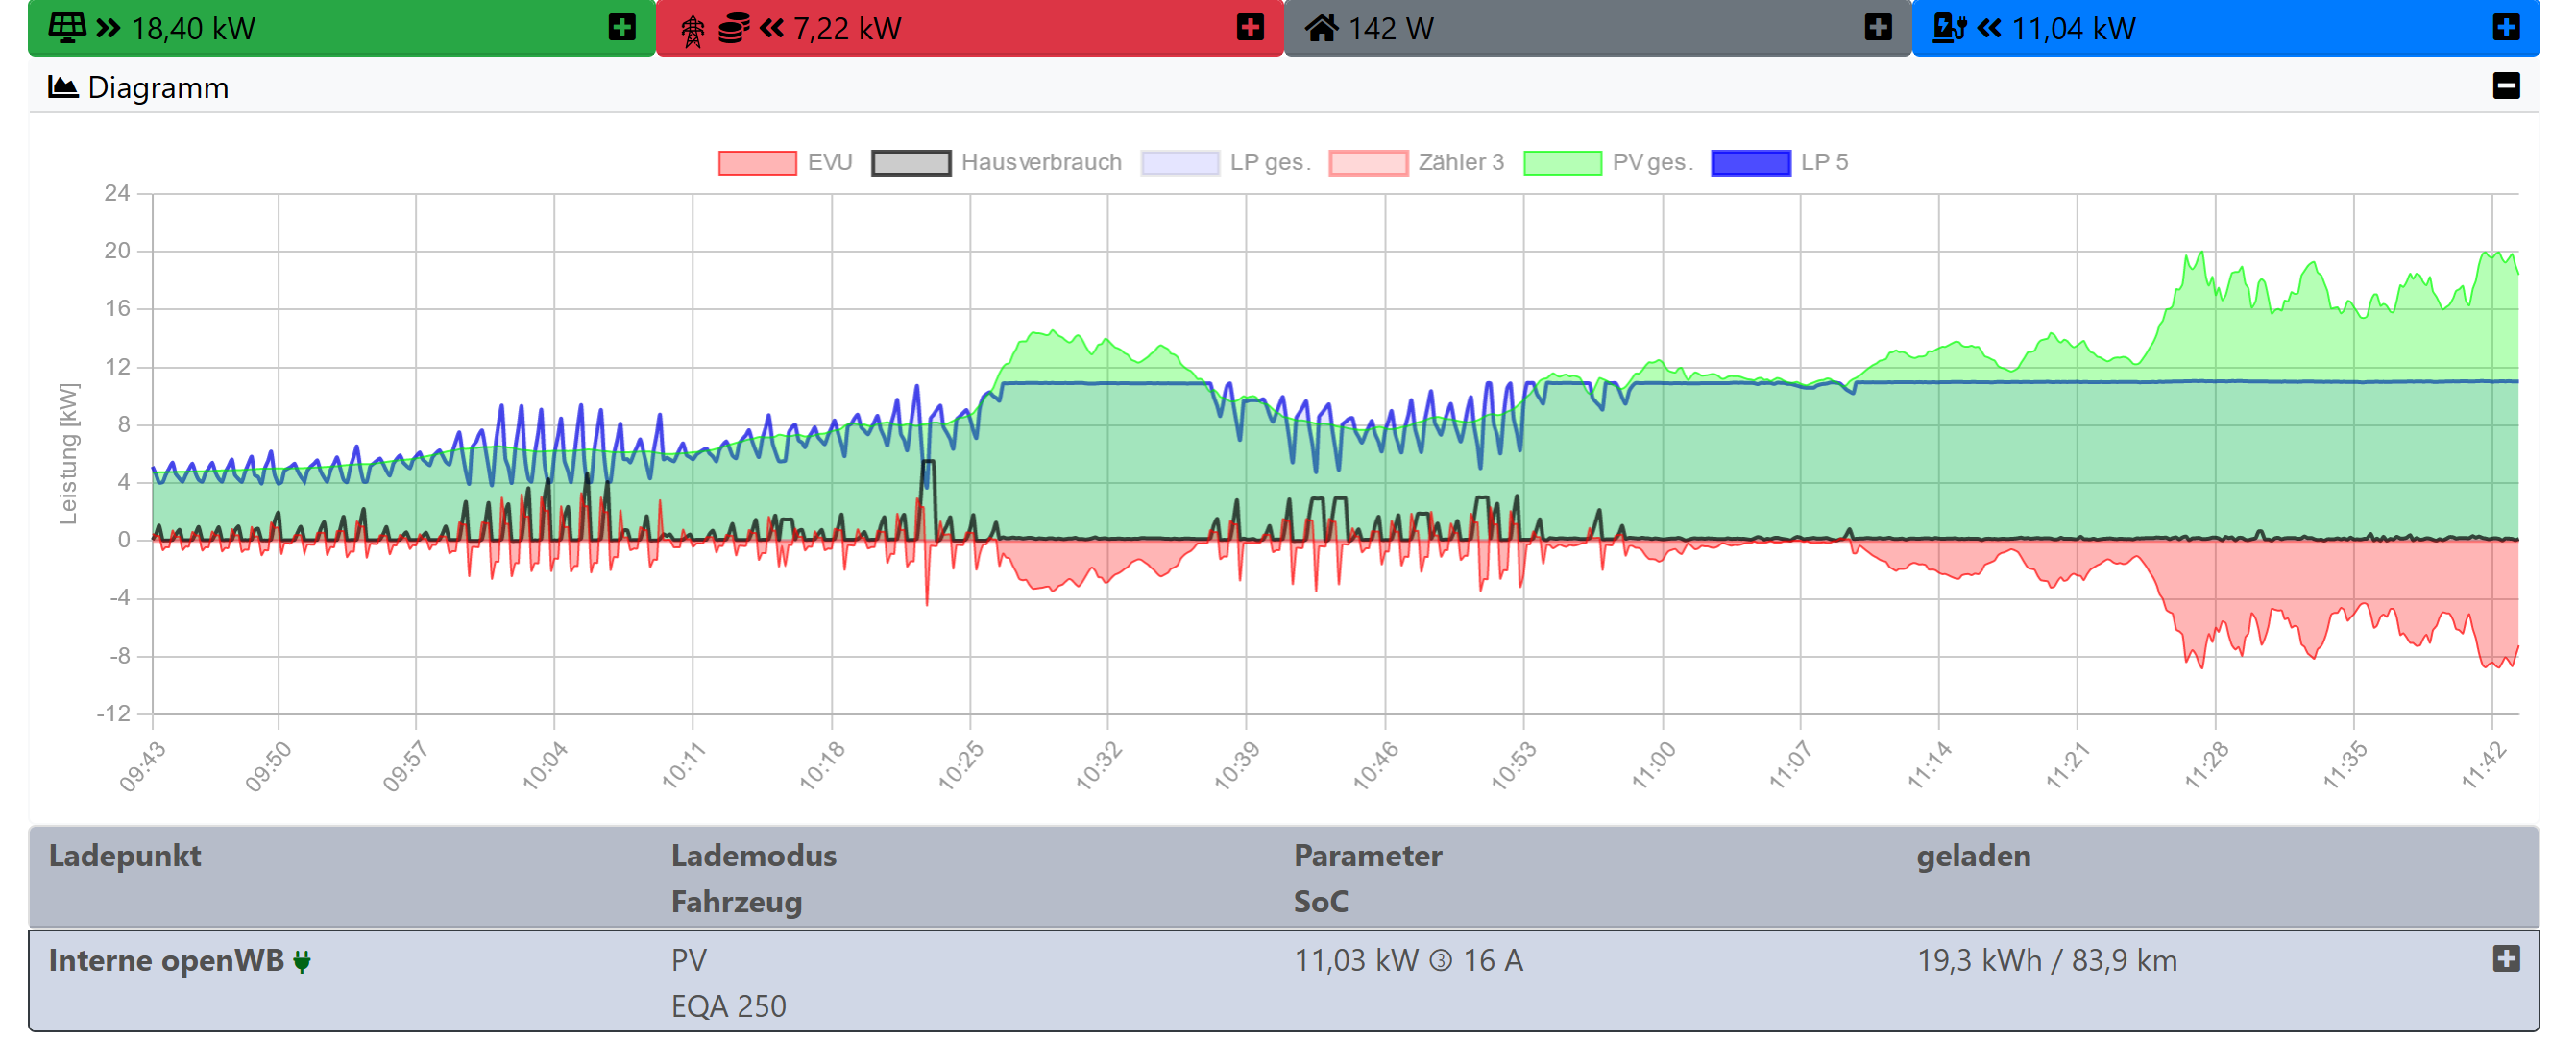Expand the gray house 142 W panel
The width and height of the screenshot is (2576, 1064).
pos(1878,27)
